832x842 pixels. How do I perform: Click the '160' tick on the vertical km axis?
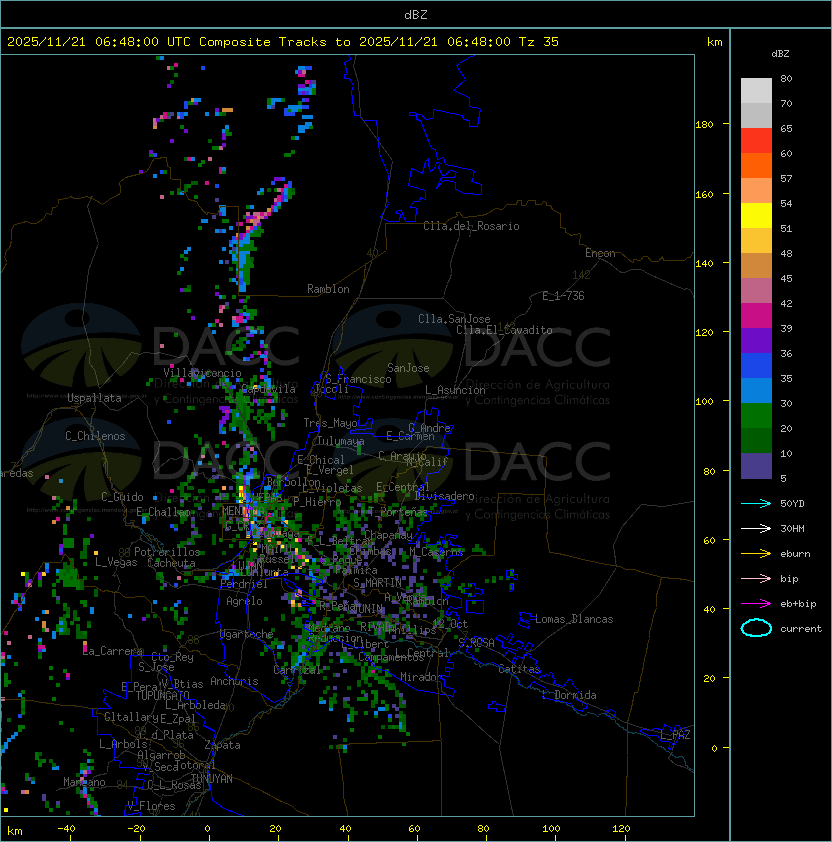pos(704,194)
